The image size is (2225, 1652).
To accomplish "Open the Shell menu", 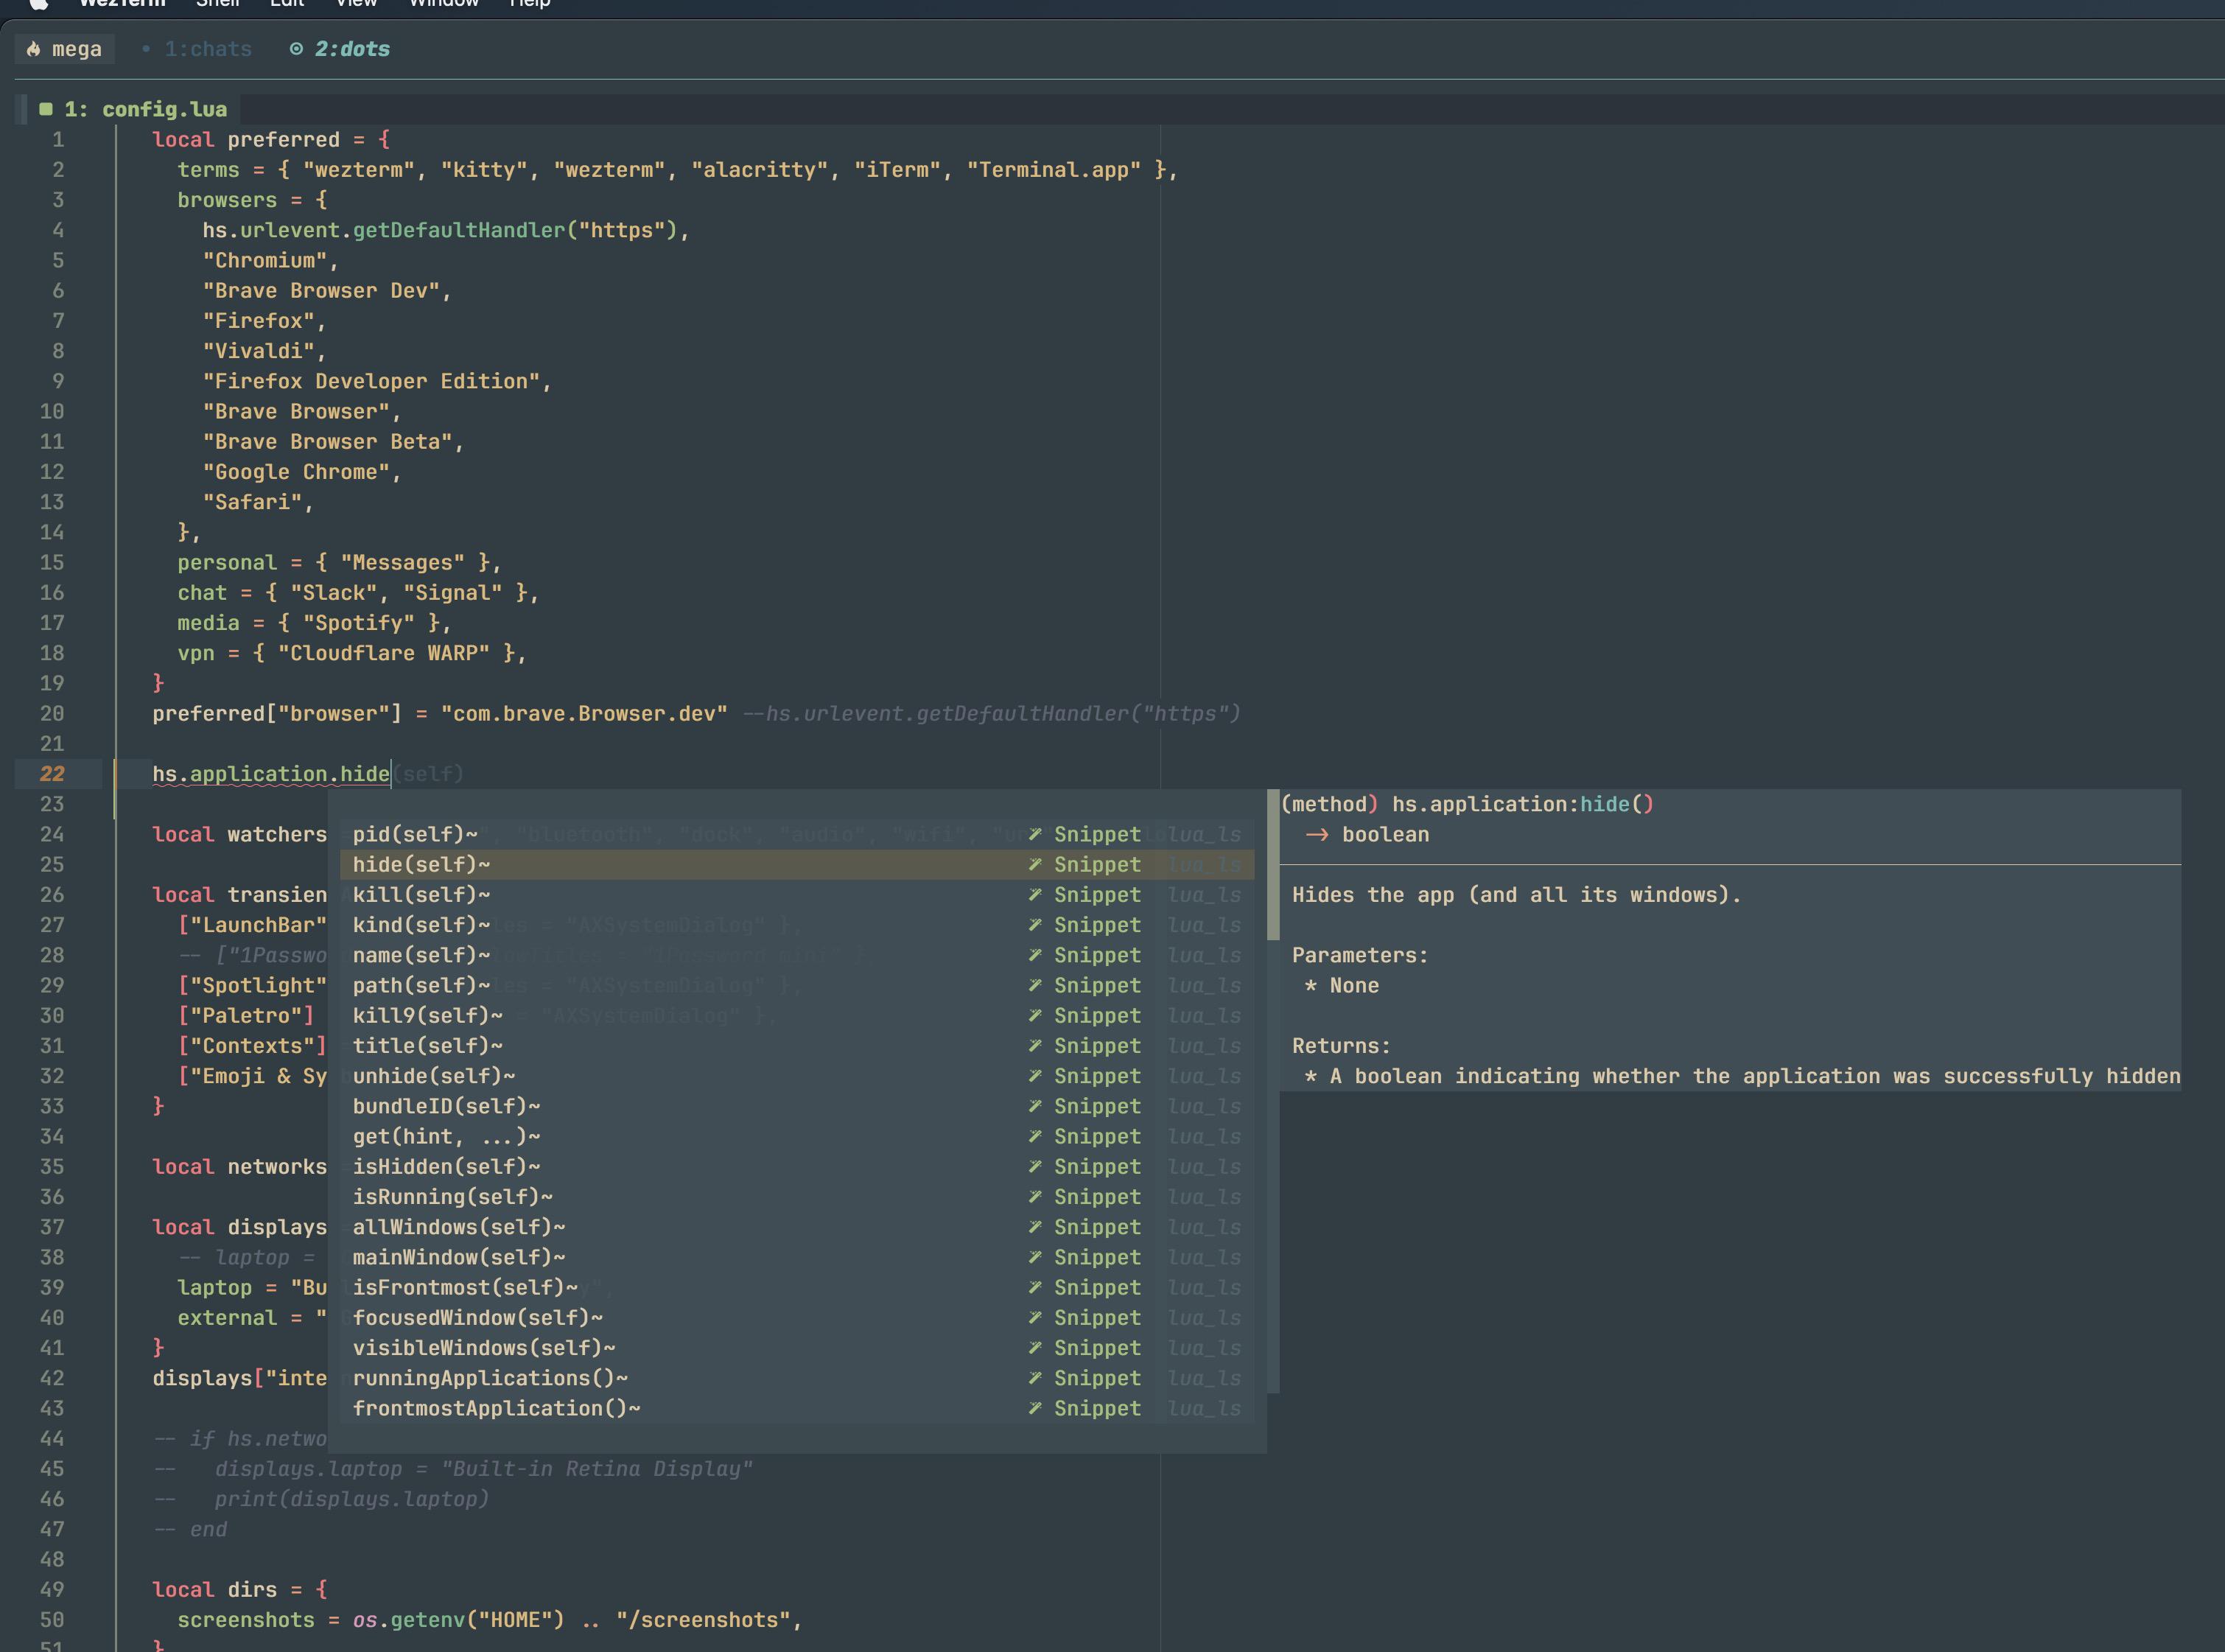I will pos(217,3).
